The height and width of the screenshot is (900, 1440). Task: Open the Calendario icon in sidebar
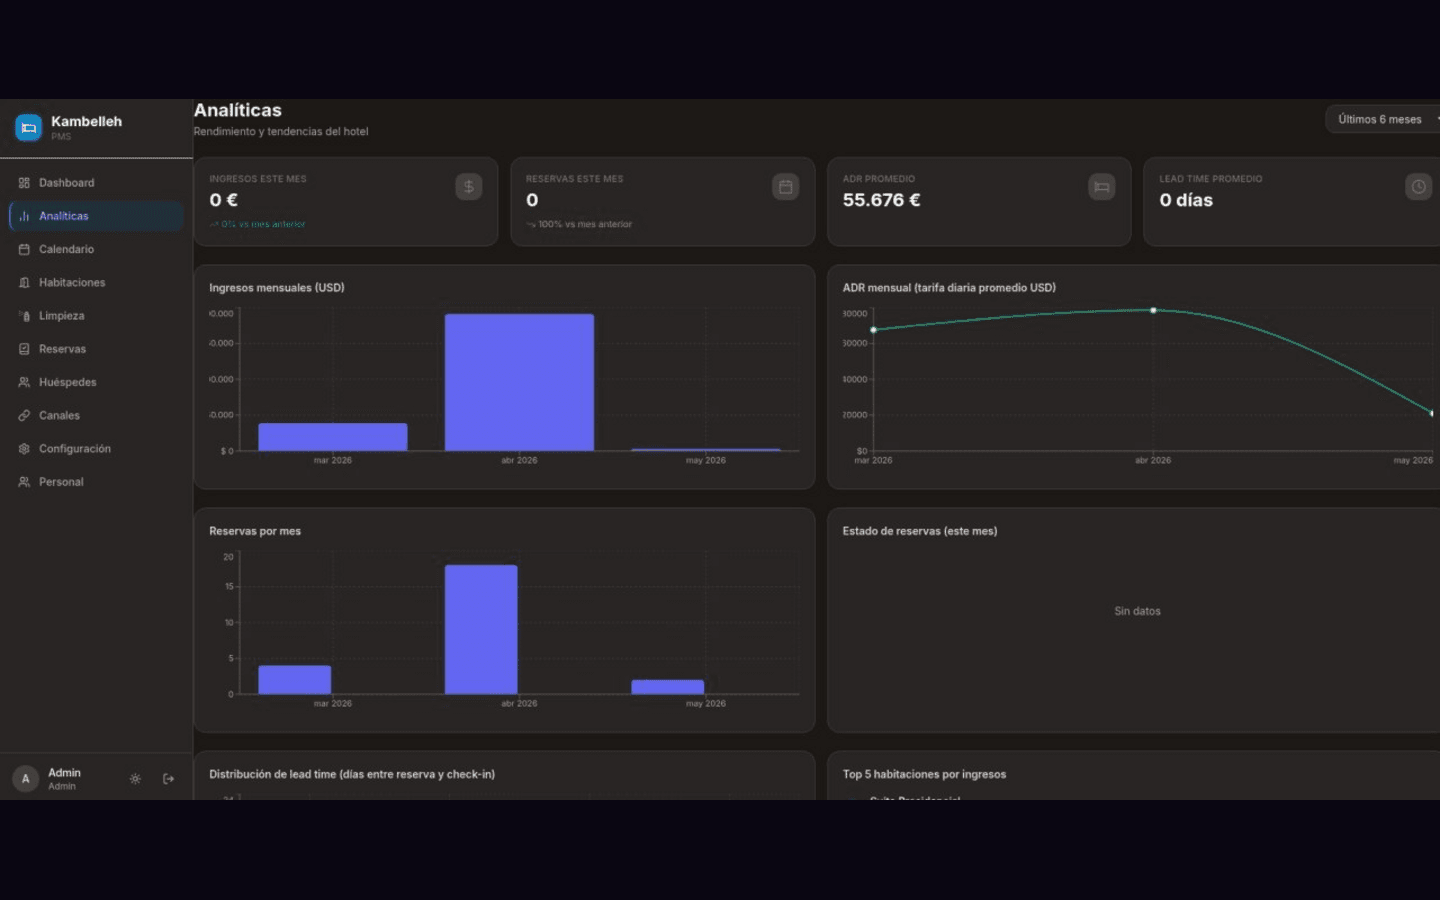(24, 249)
